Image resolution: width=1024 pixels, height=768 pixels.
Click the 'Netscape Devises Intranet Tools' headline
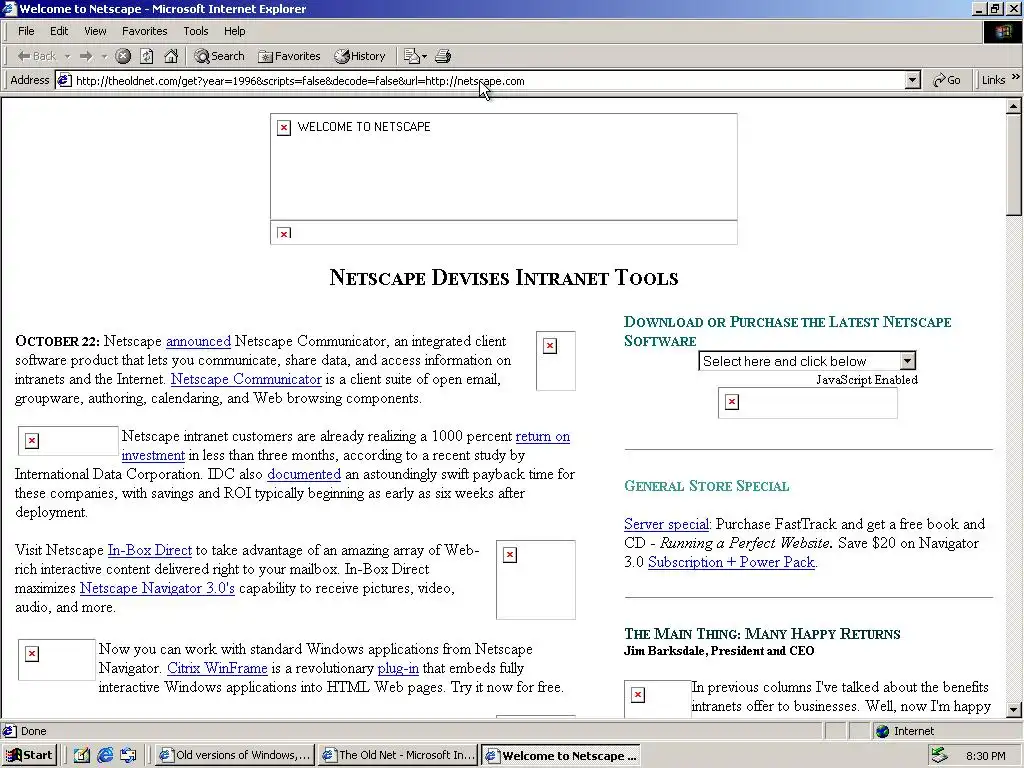(x=504, y=278)
